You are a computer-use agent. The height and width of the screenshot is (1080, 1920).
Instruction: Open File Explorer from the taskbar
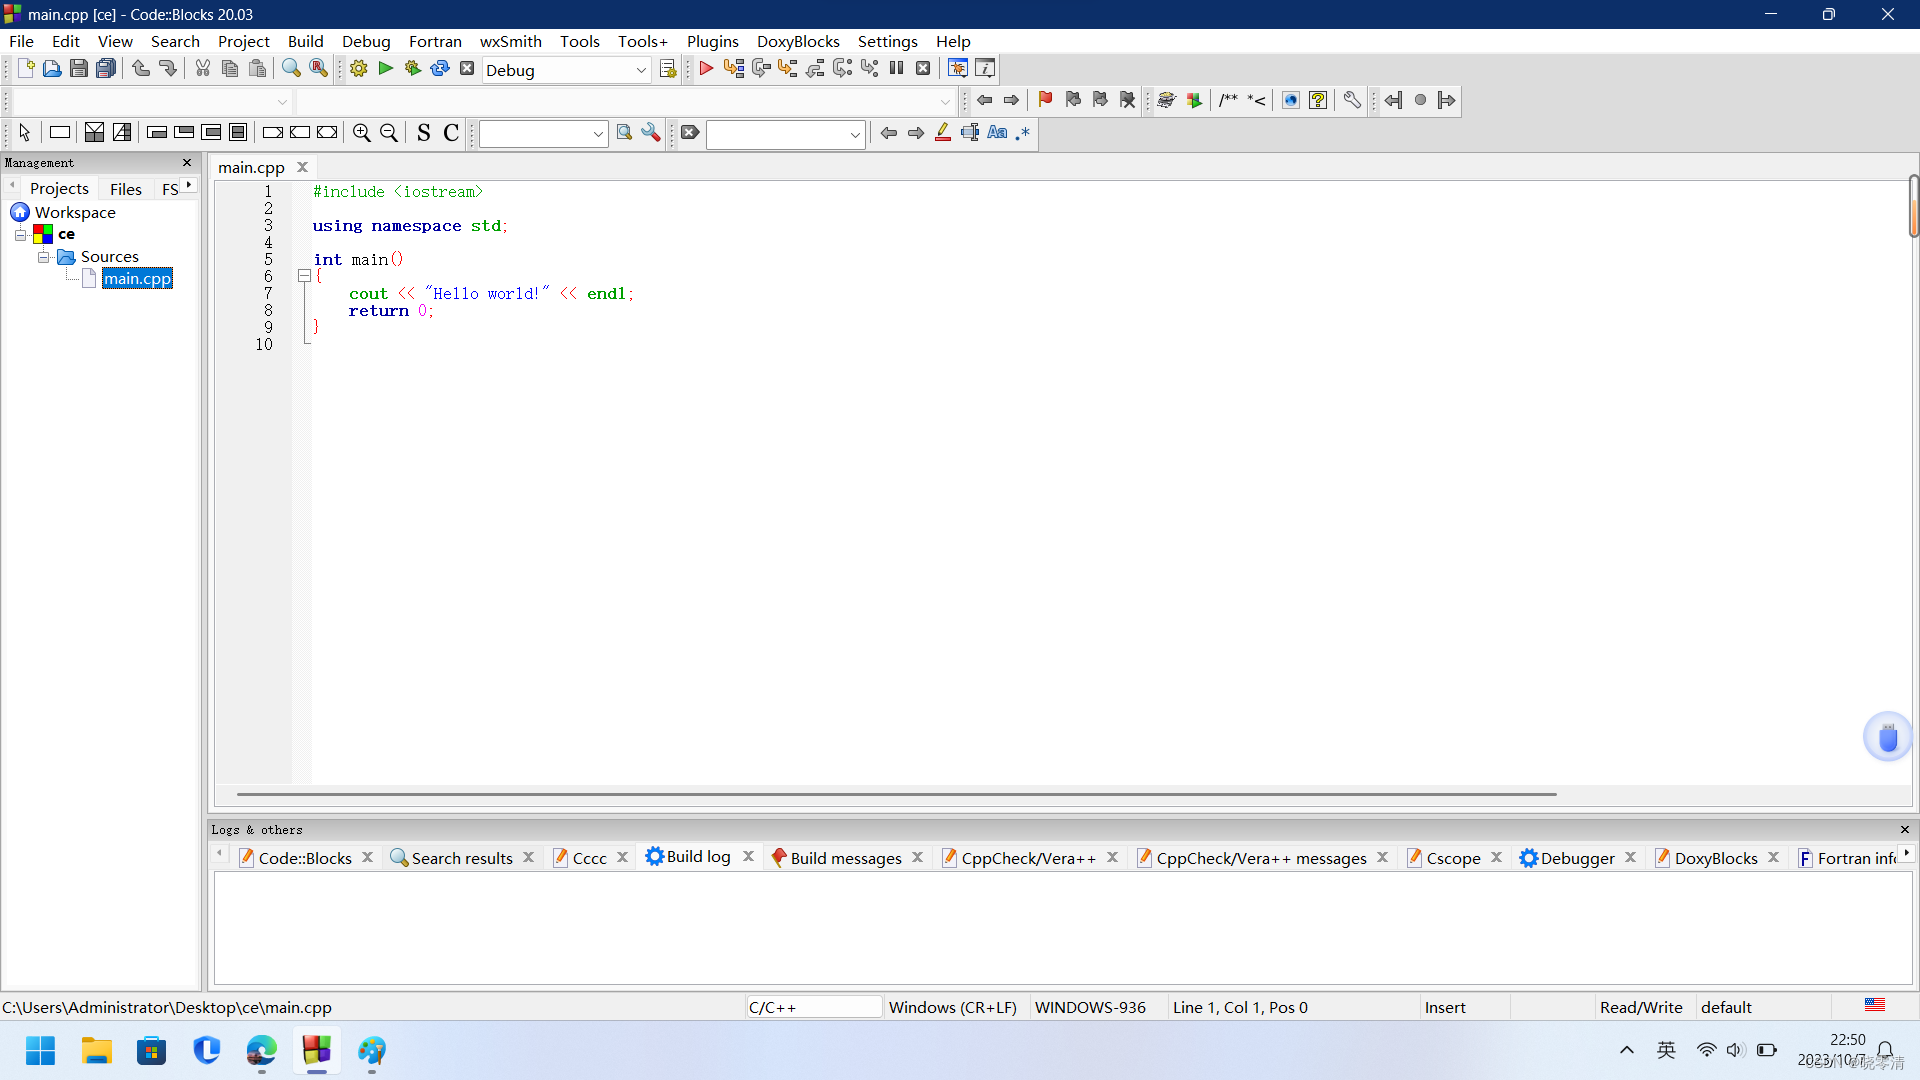[97, 1051]
